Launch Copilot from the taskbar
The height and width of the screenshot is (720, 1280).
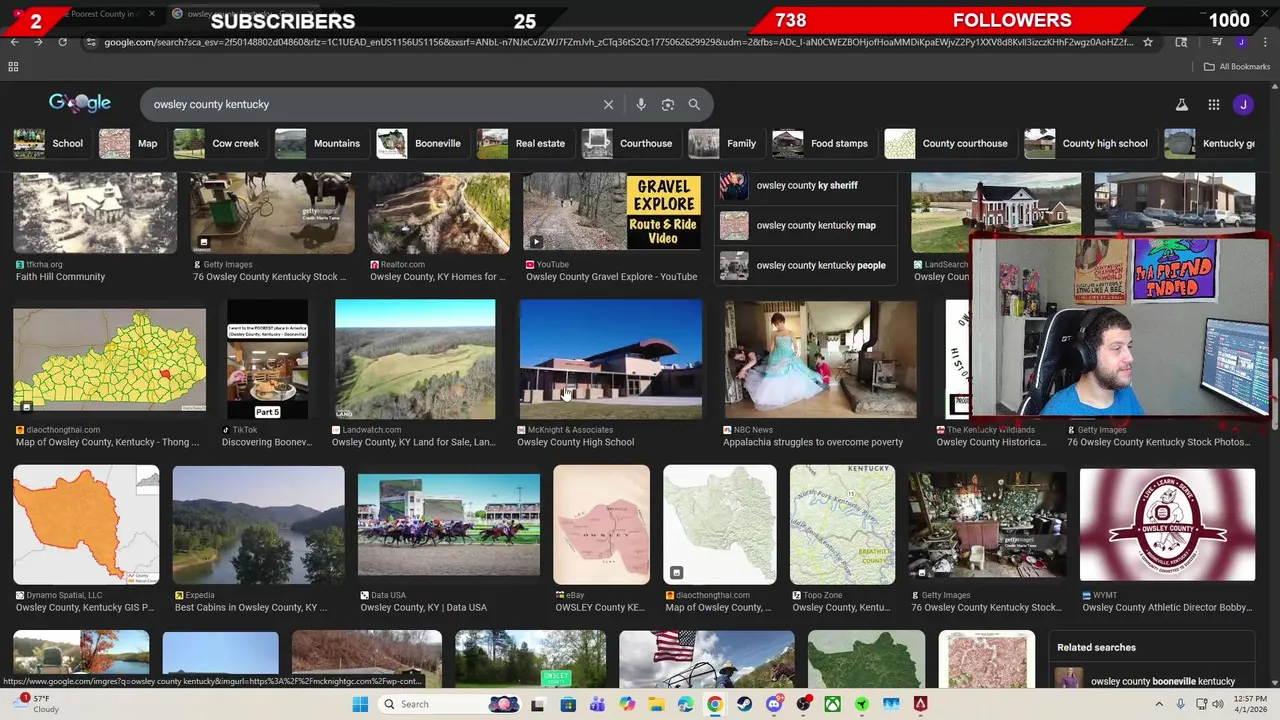point(627,704)
